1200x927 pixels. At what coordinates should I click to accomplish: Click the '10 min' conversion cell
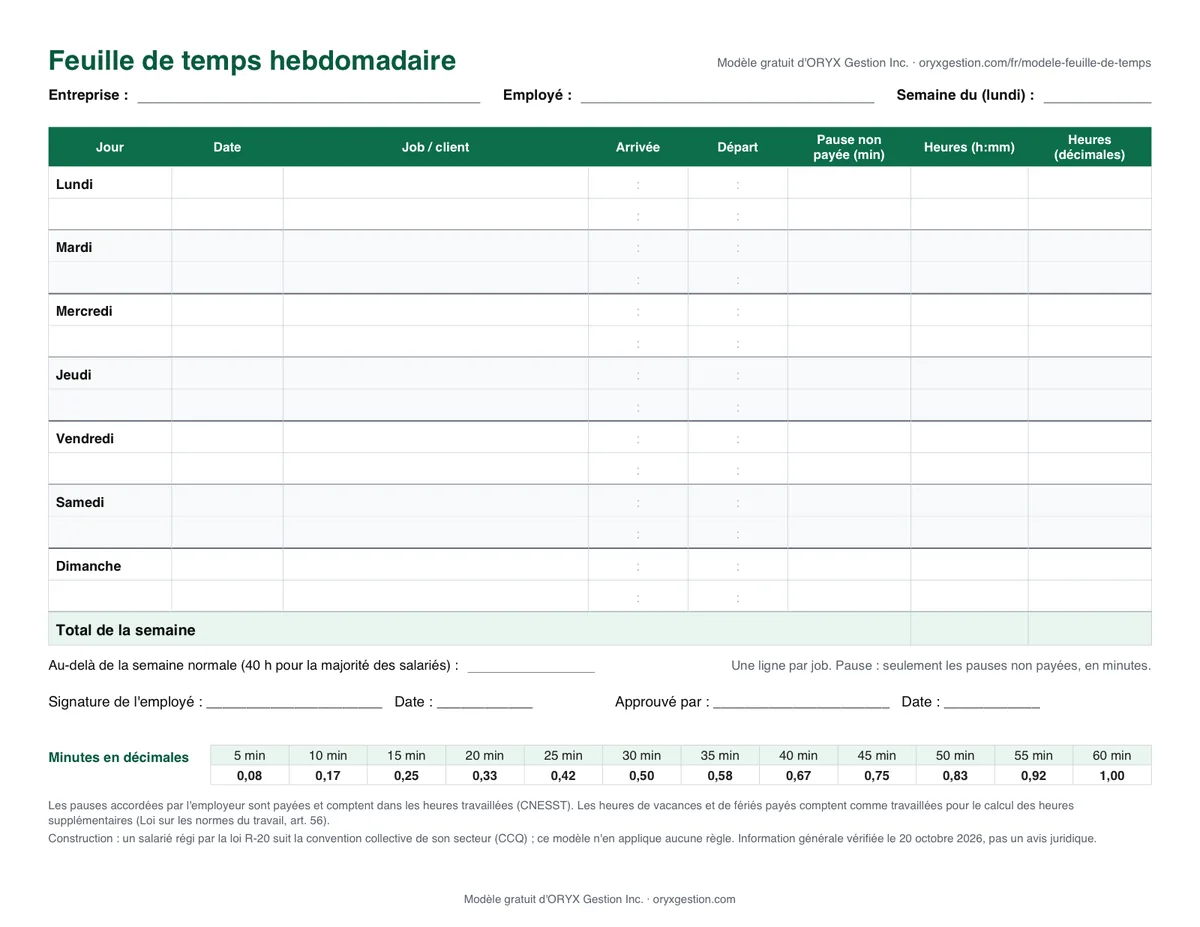[x=328, y=755]
